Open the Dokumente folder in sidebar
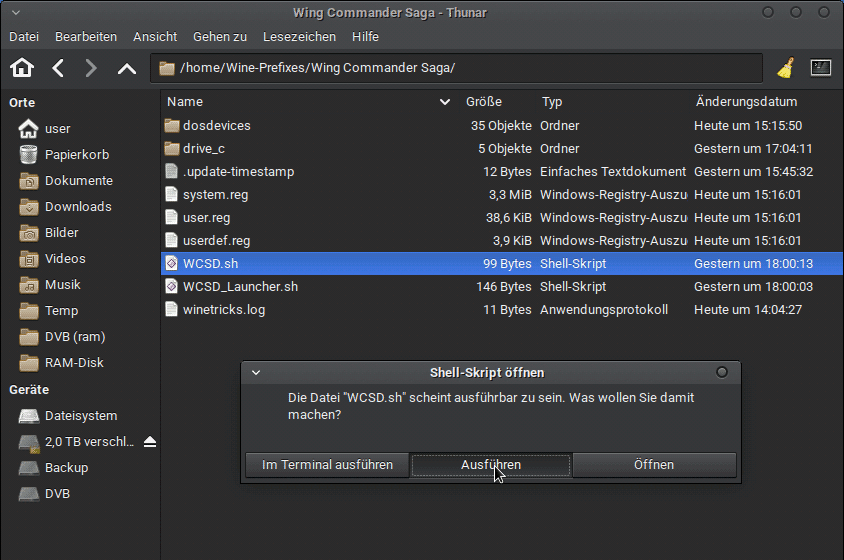The height and width of the screenshot is (560, 844). (66, 180)
